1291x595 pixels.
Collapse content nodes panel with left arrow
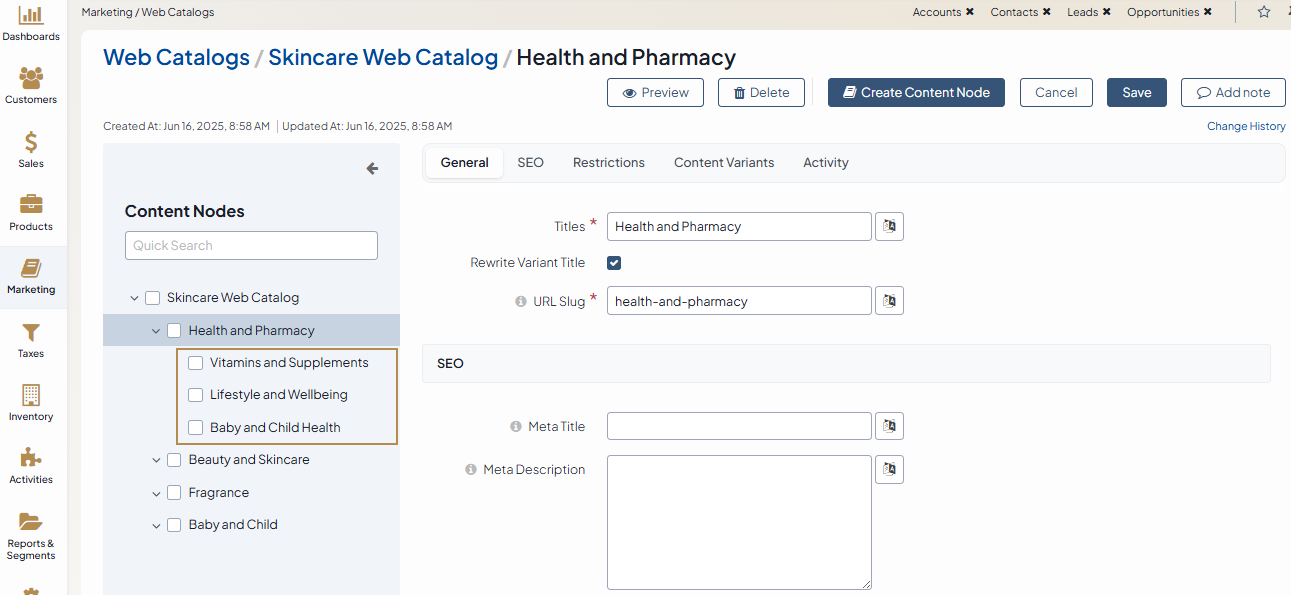point(372,169)
